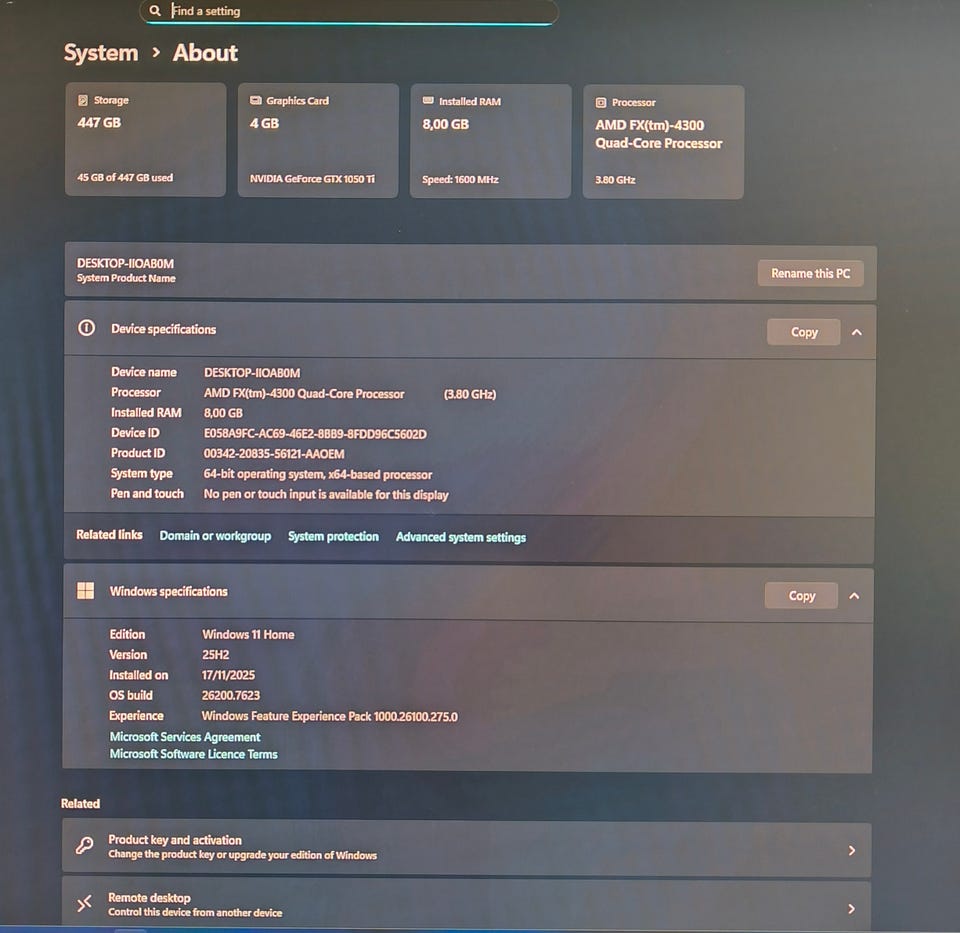Go back to System breadcrumb
The image size is (960, 933).
pyautogui.click(x=101, y=53)
